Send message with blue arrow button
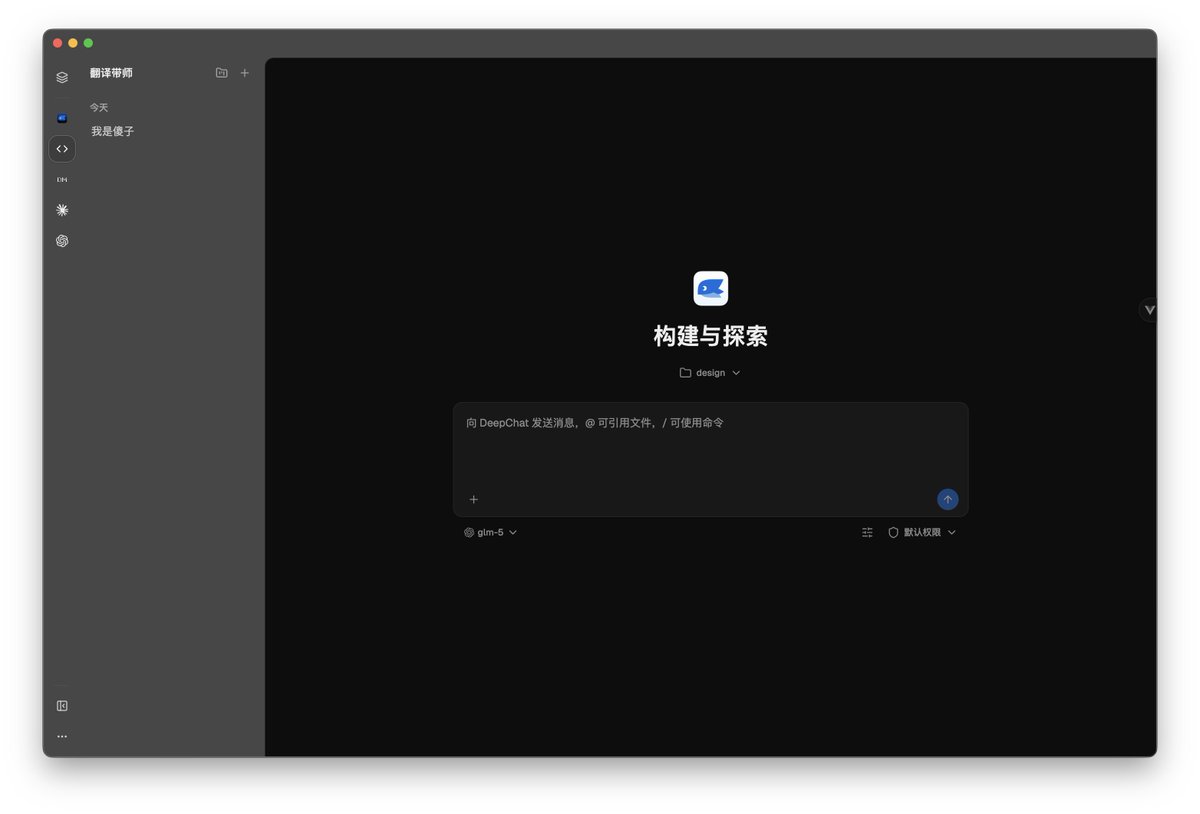Screen dimensions: 1200x814 [948, 499]
